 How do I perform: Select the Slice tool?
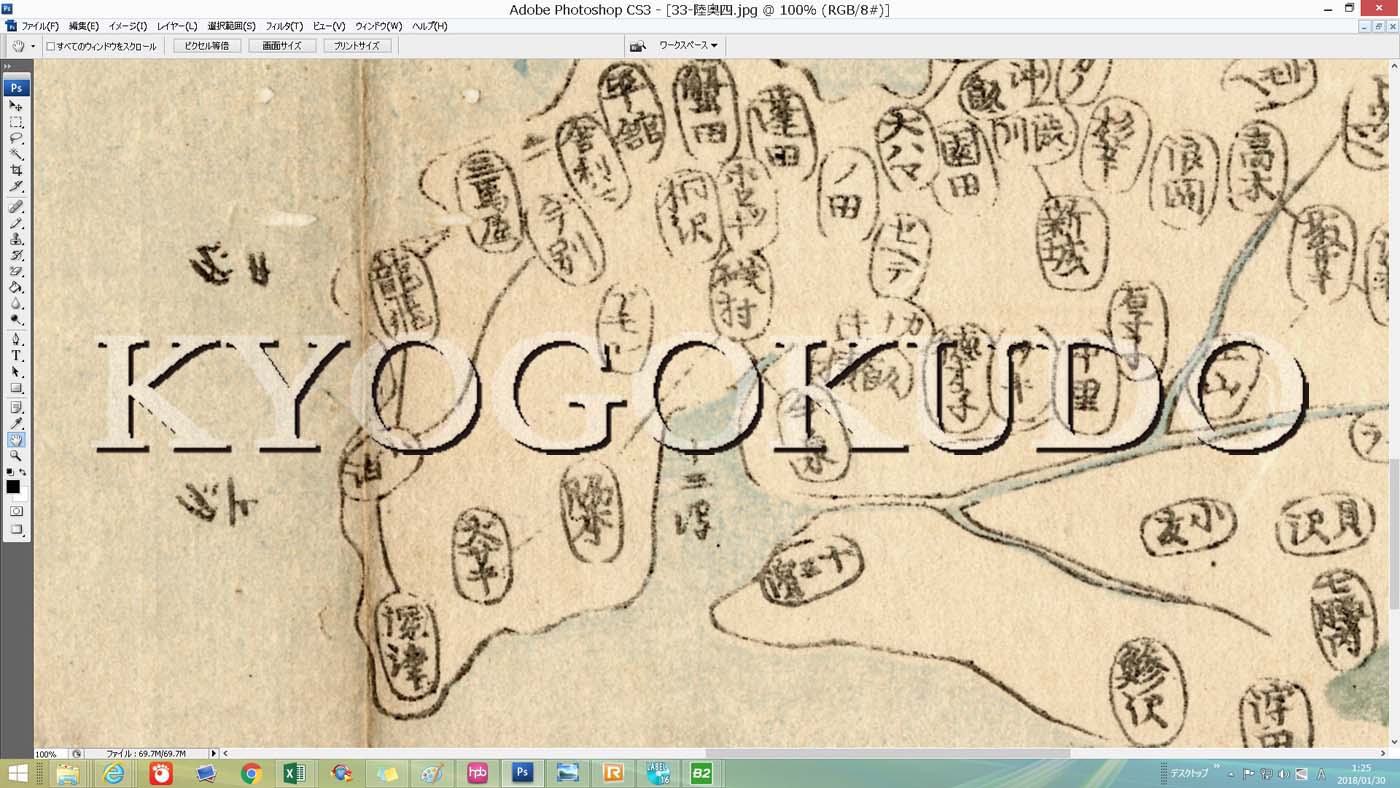[x=16, y=187]
